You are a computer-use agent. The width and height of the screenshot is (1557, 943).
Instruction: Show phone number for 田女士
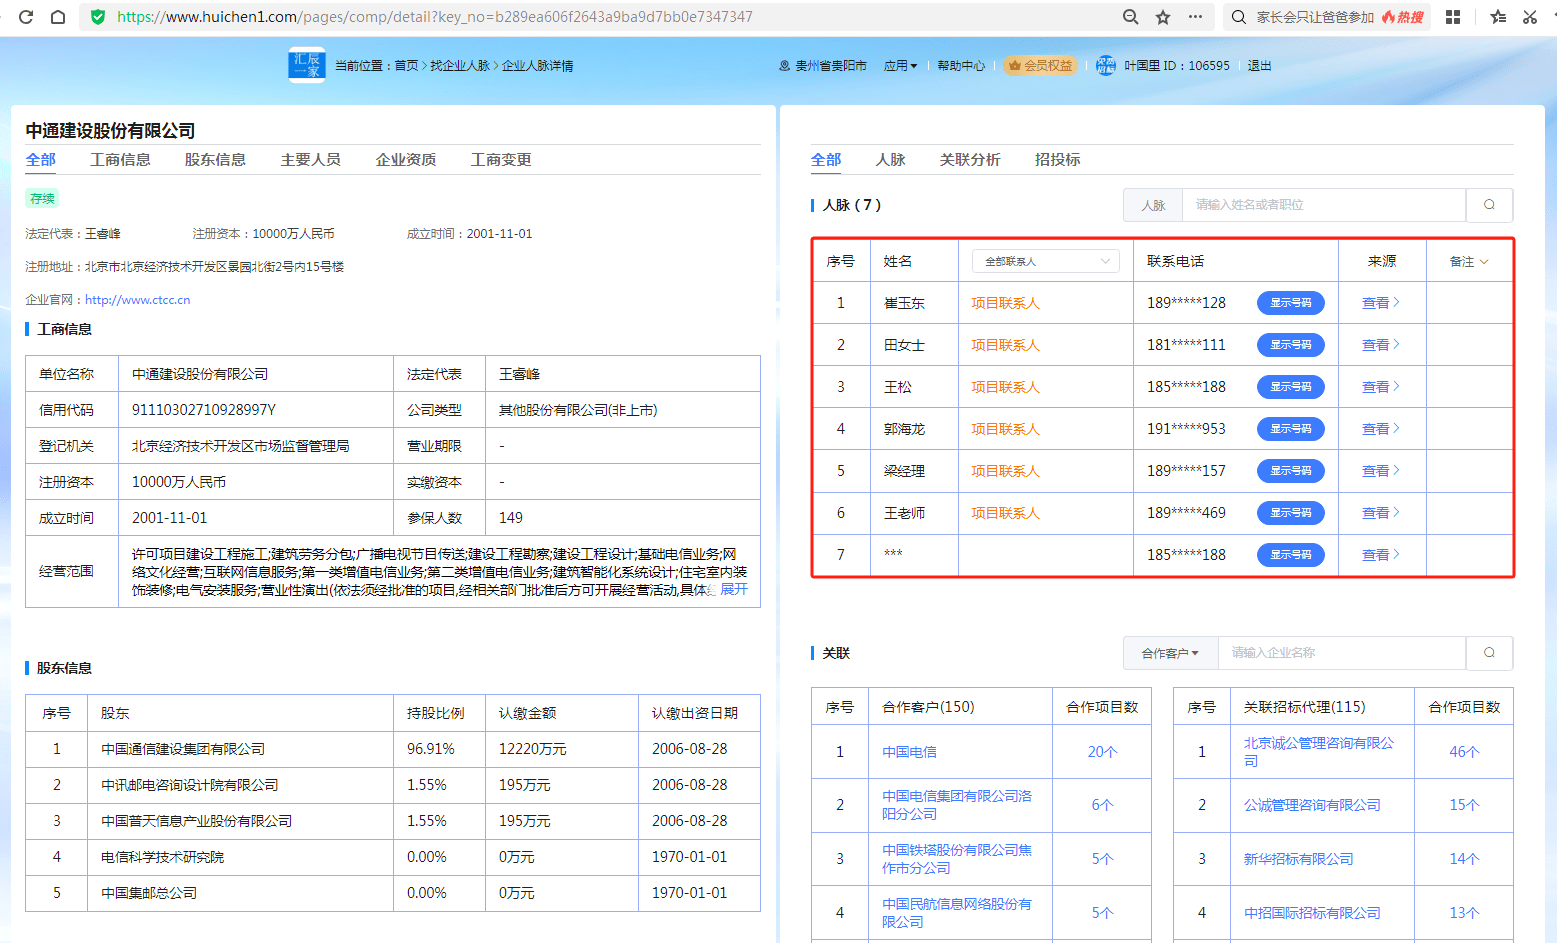(x=1291, y=345)
